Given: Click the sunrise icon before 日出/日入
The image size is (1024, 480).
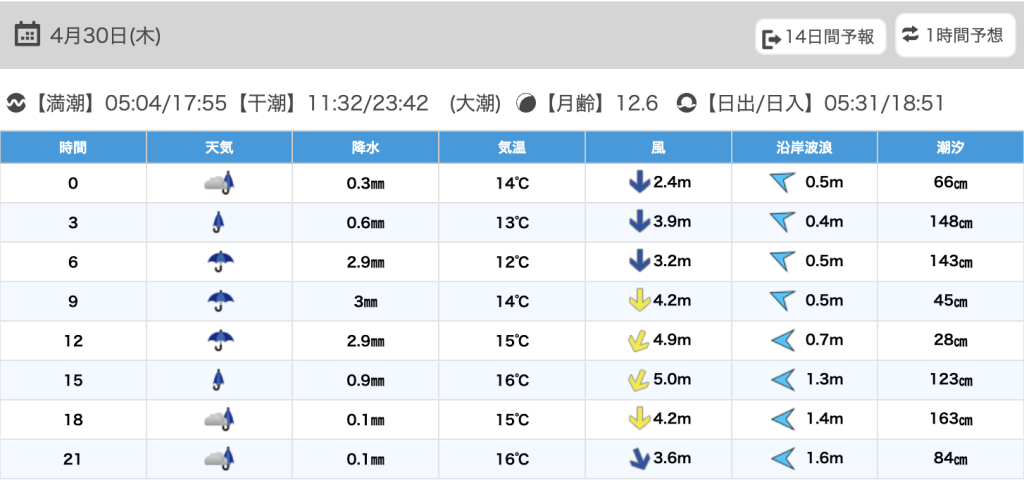Looking at the screenshot, I should pyautogui.click(x=686, y=103).
